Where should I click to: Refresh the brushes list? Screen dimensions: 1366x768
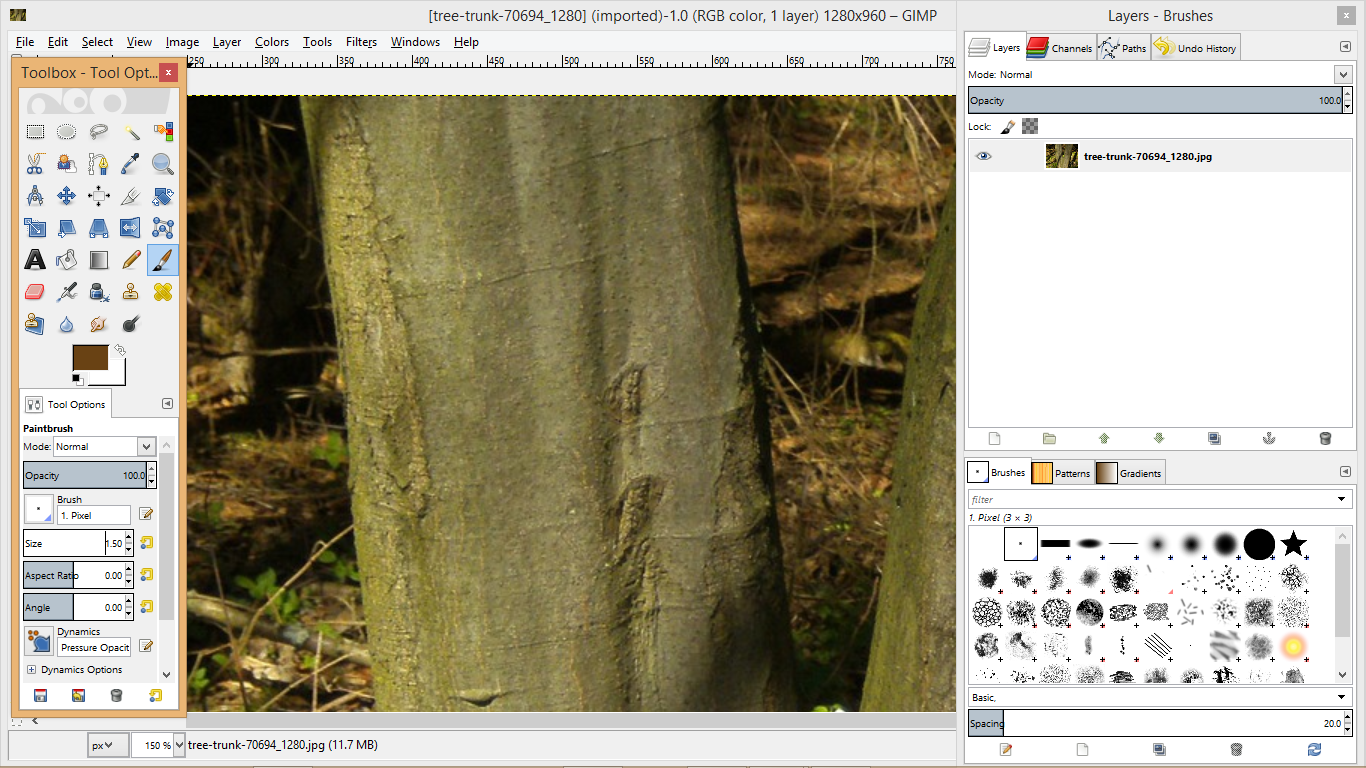point(1314,748)
